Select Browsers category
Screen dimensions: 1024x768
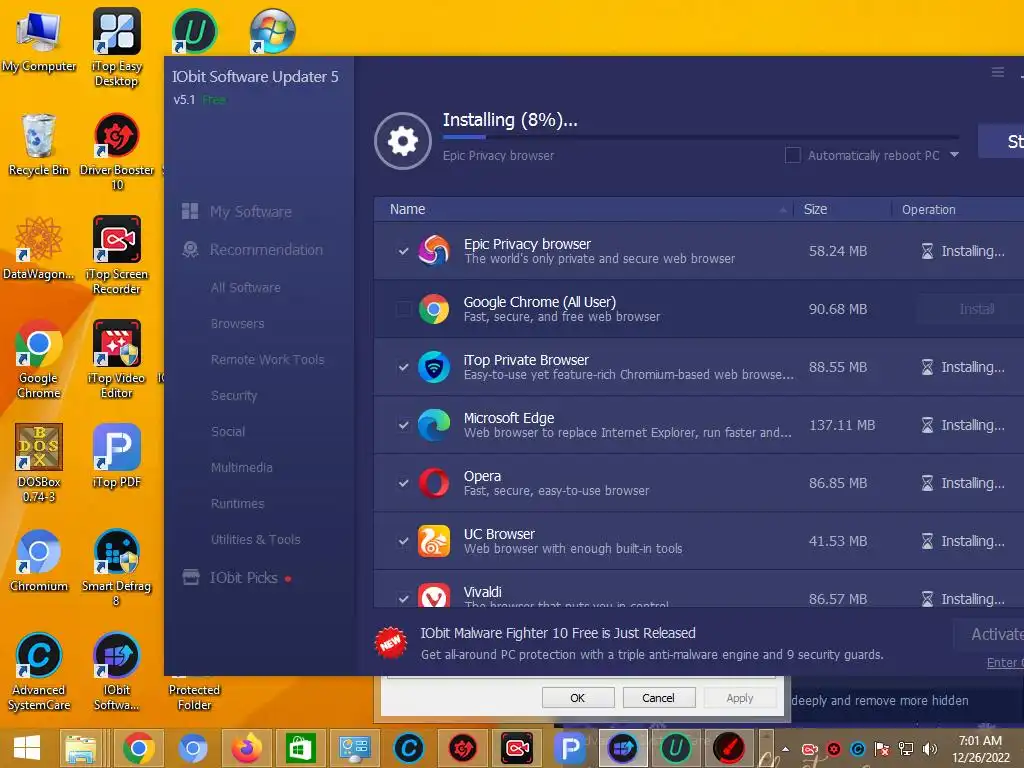(238, 323)
